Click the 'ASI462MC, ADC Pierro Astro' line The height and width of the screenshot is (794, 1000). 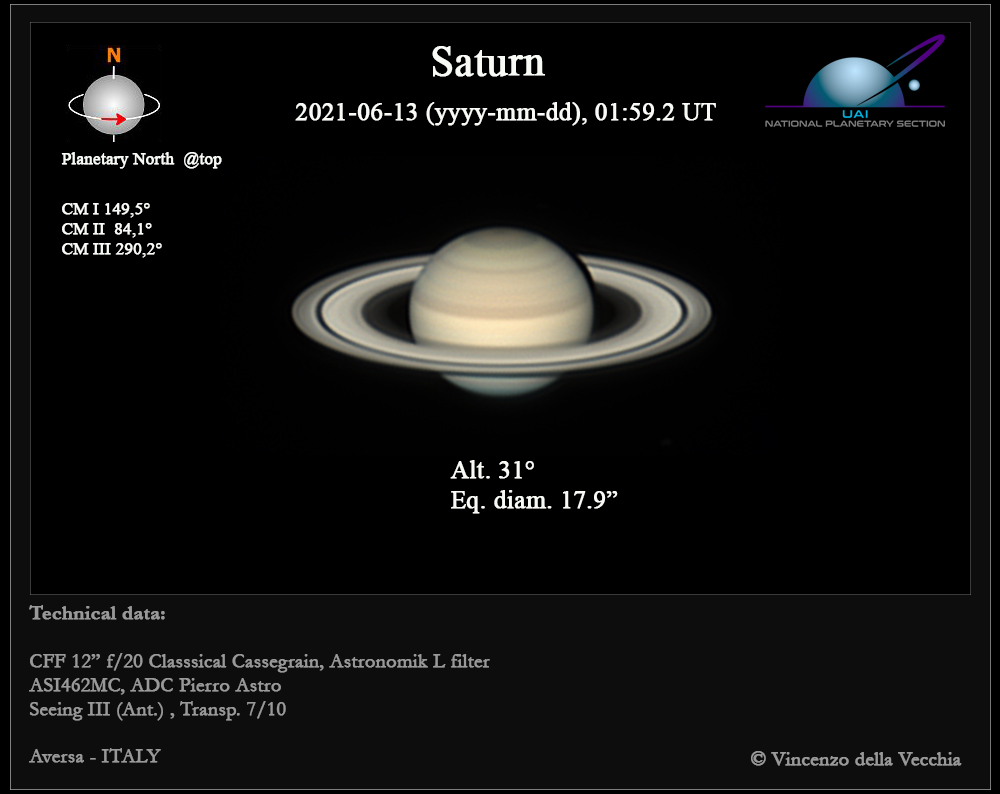tap(155, 686)
